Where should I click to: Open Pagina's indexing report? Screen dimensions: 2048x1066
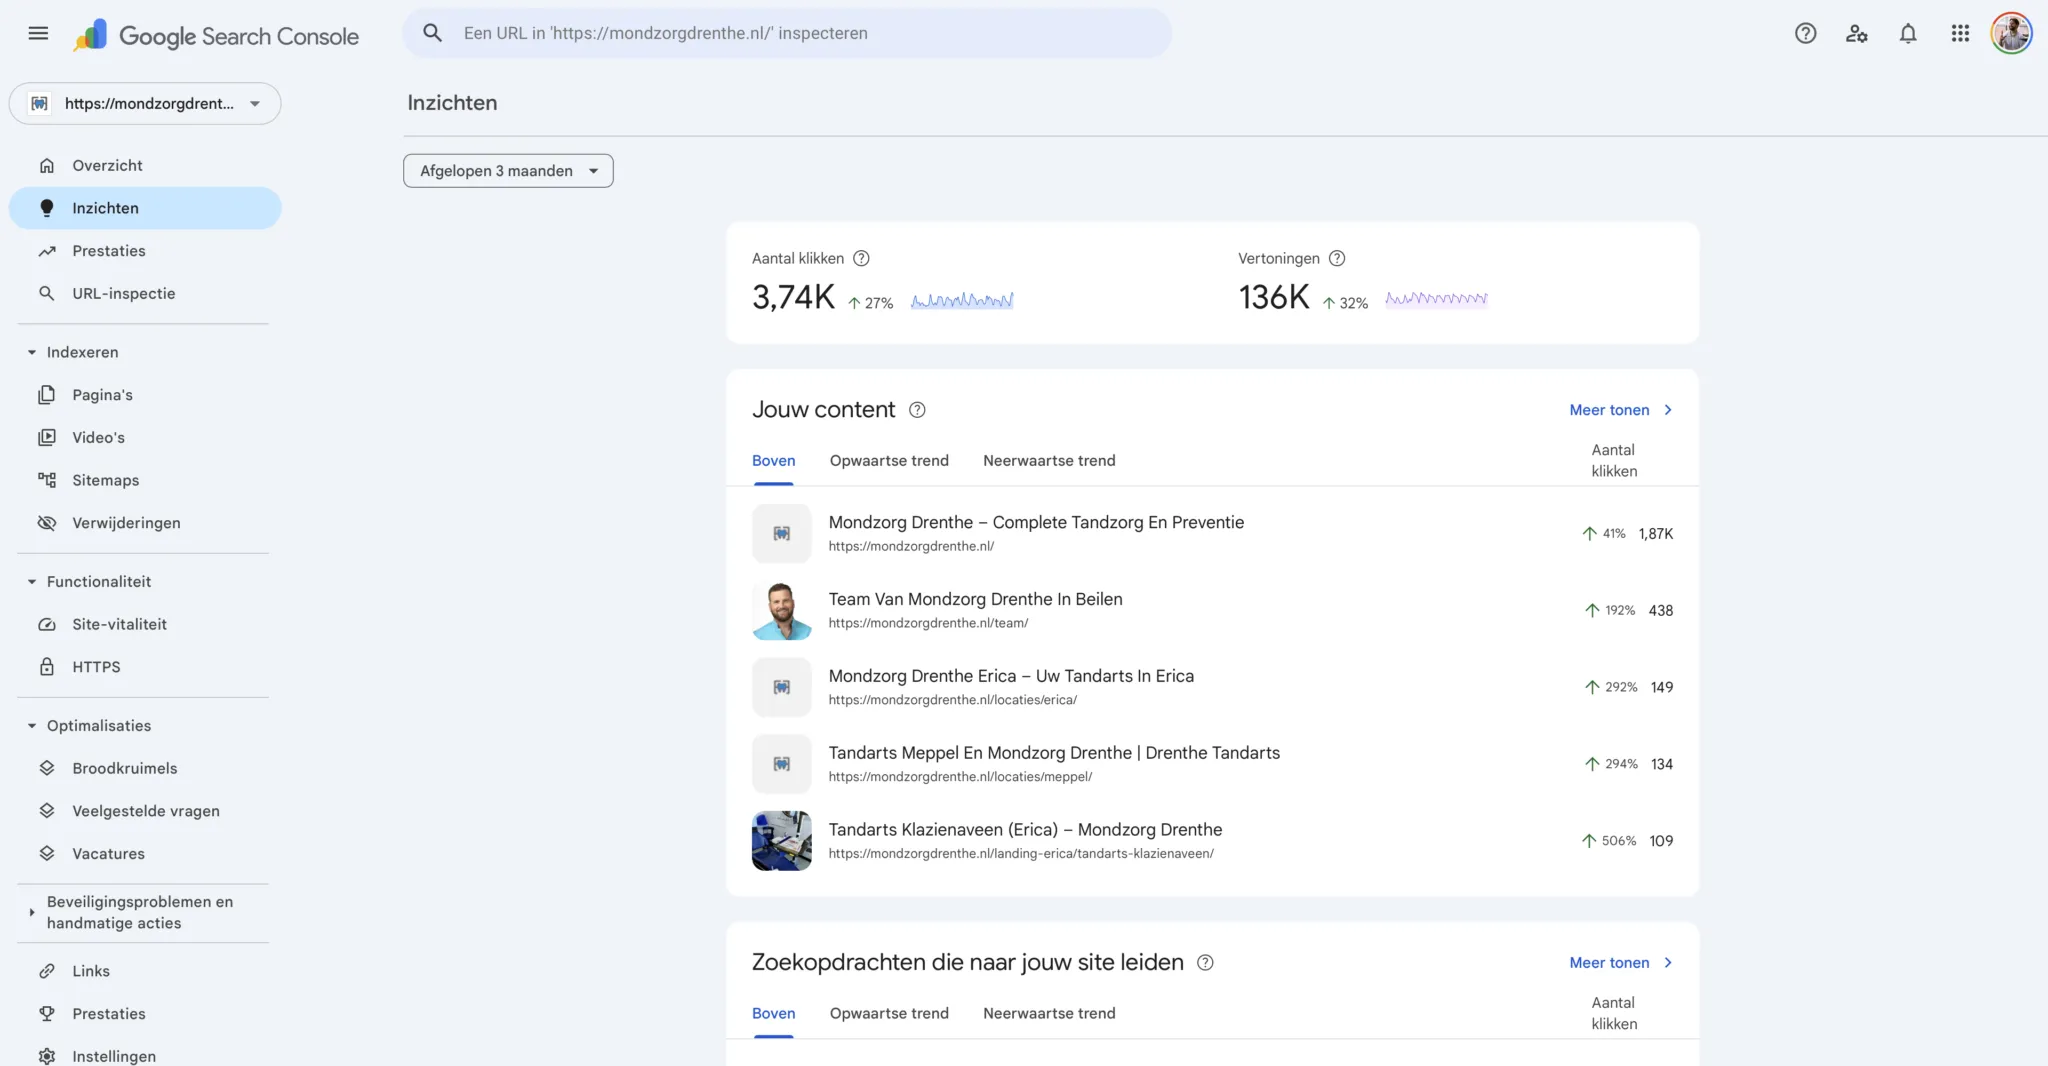pos(145,395)
